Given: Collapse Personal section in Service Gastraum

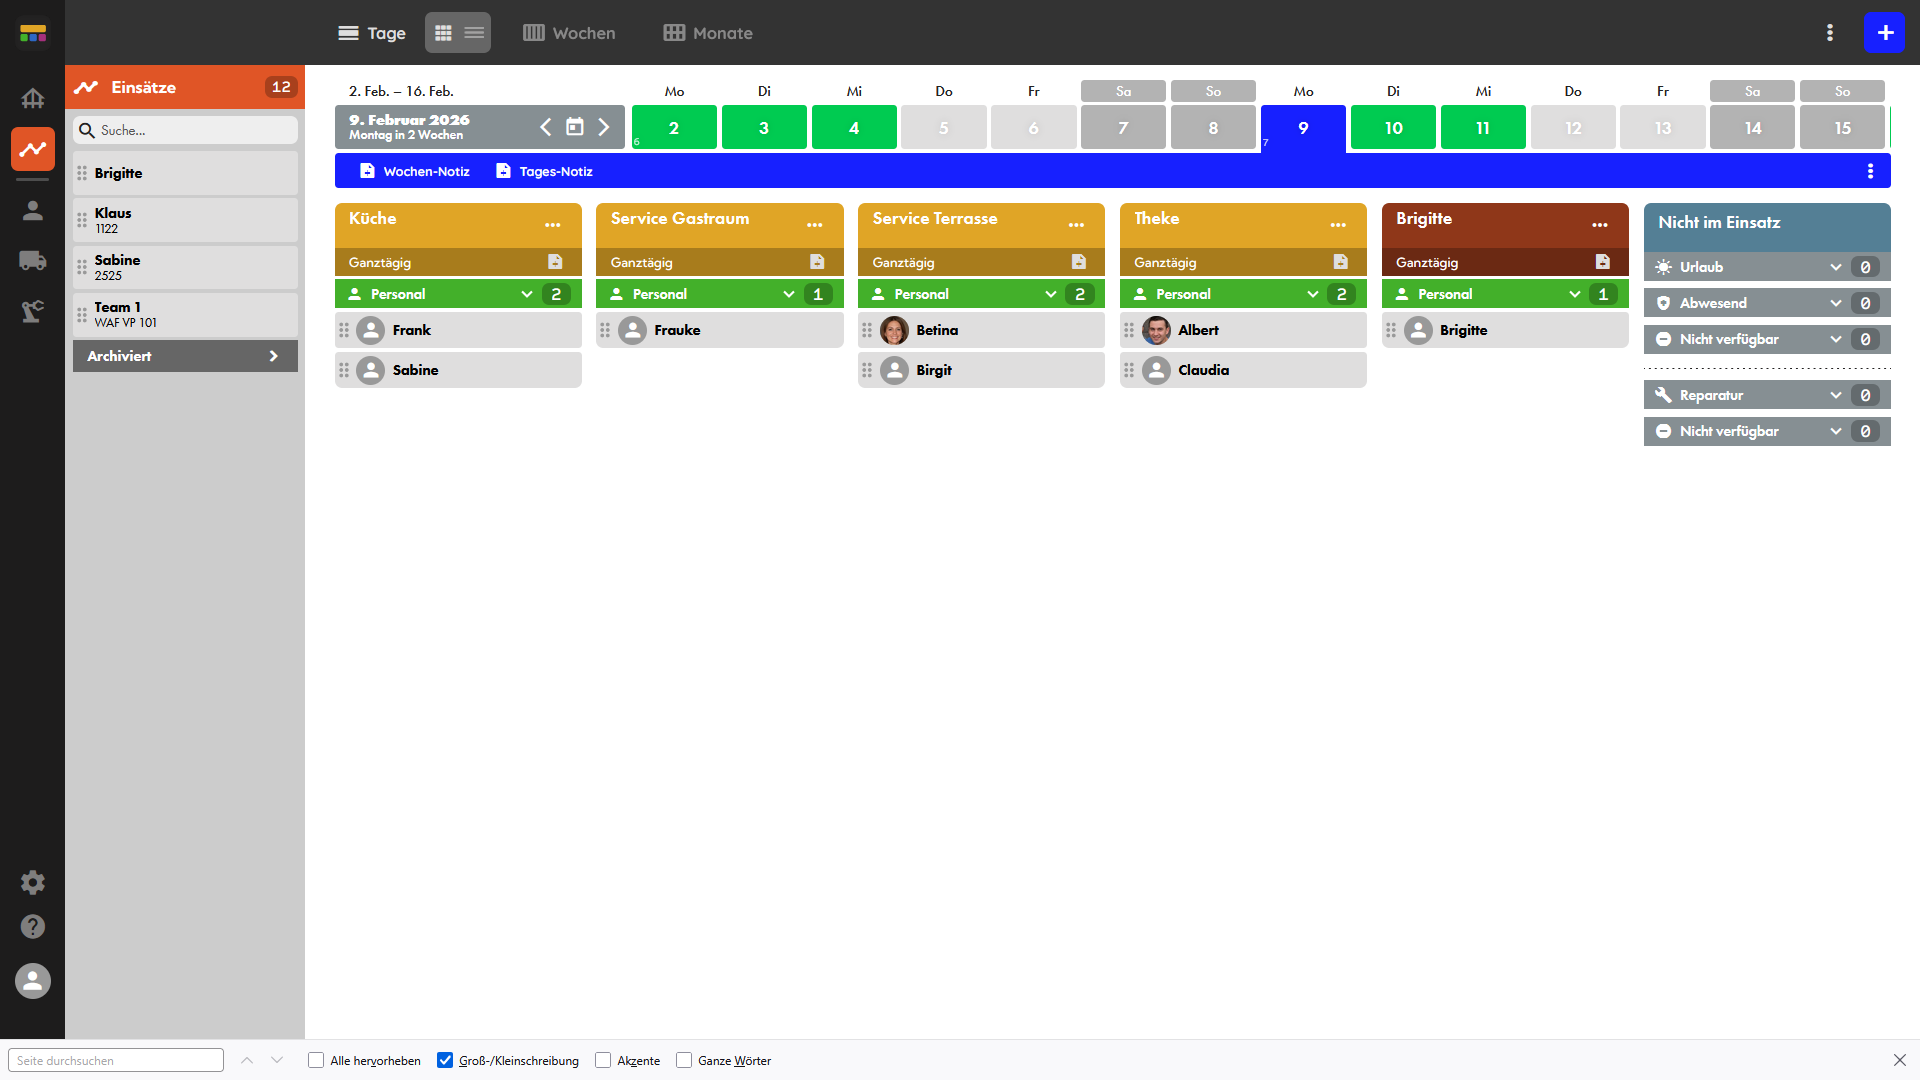Looking at the screenshot, I should click(789, 294).
